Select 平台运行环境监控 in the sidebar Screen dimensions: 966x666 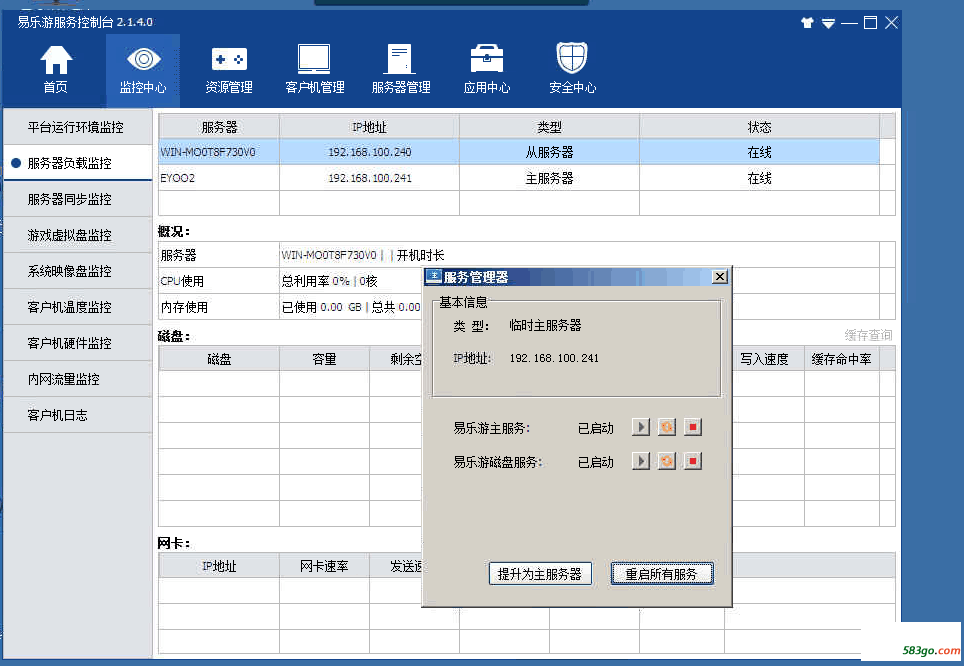(x=78, y=127)
